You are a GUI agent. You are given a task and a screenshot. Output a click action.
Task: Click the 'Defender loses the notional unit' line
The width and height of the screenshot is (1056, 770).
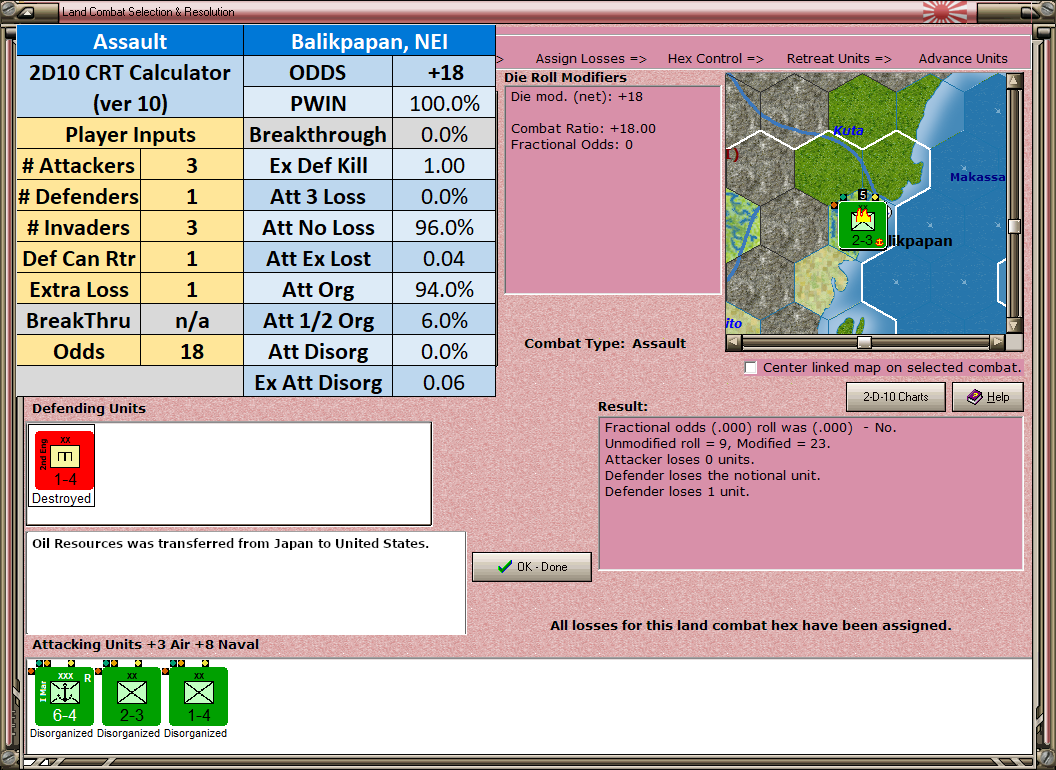click(713, 475)
